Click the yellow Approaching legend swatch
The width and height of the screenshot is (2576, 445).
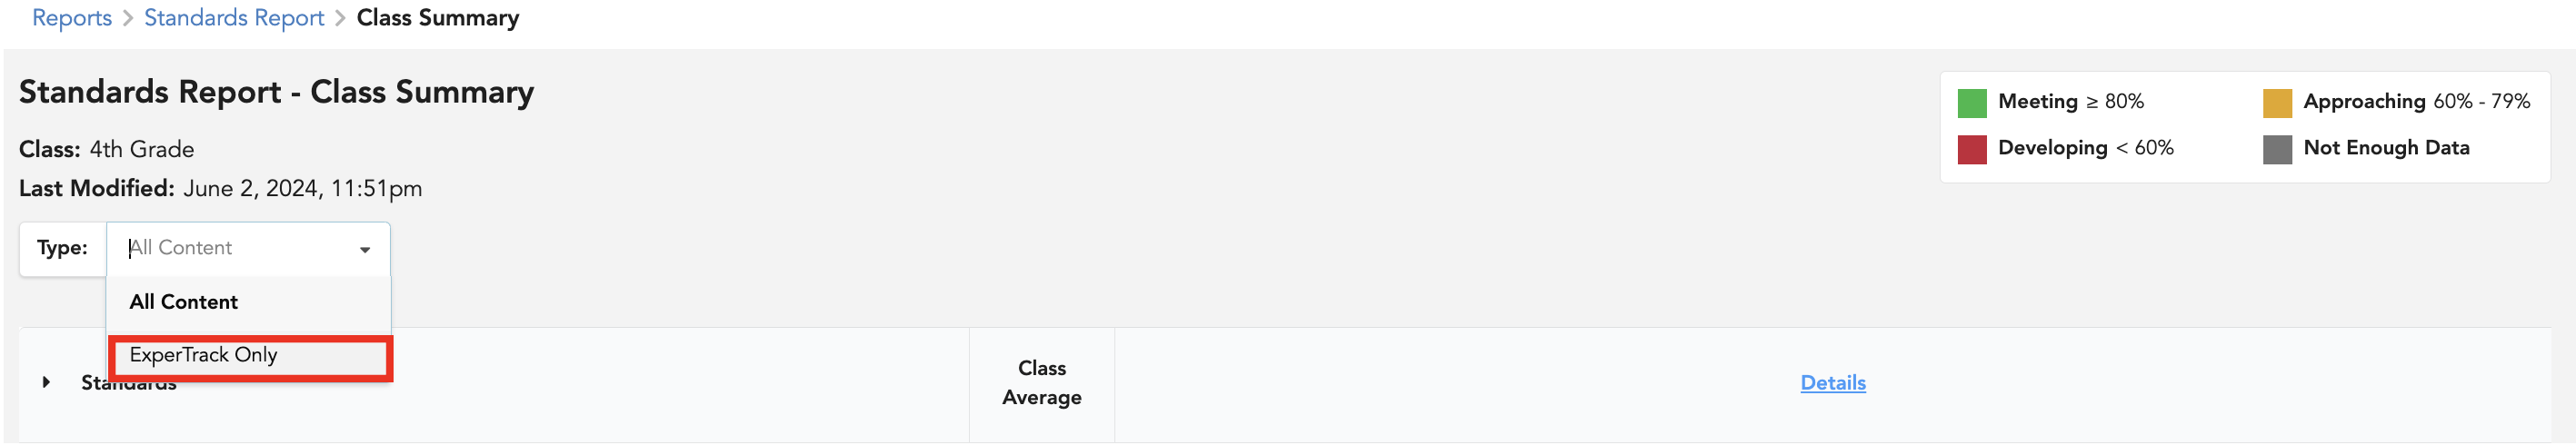tap(2276, 103)
